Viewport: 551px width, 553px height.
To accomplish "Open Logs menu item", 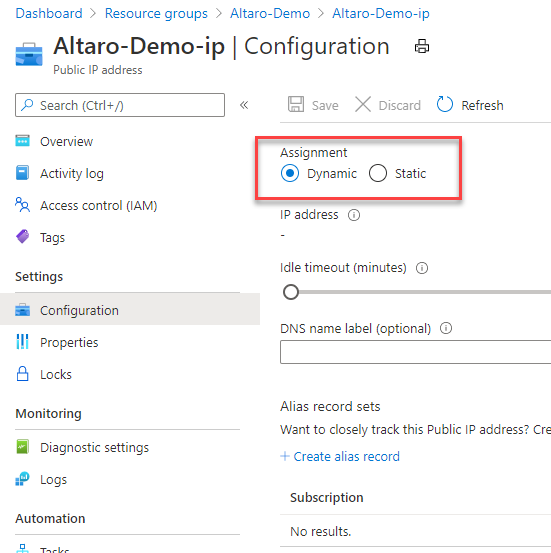I will pos(53,480).
